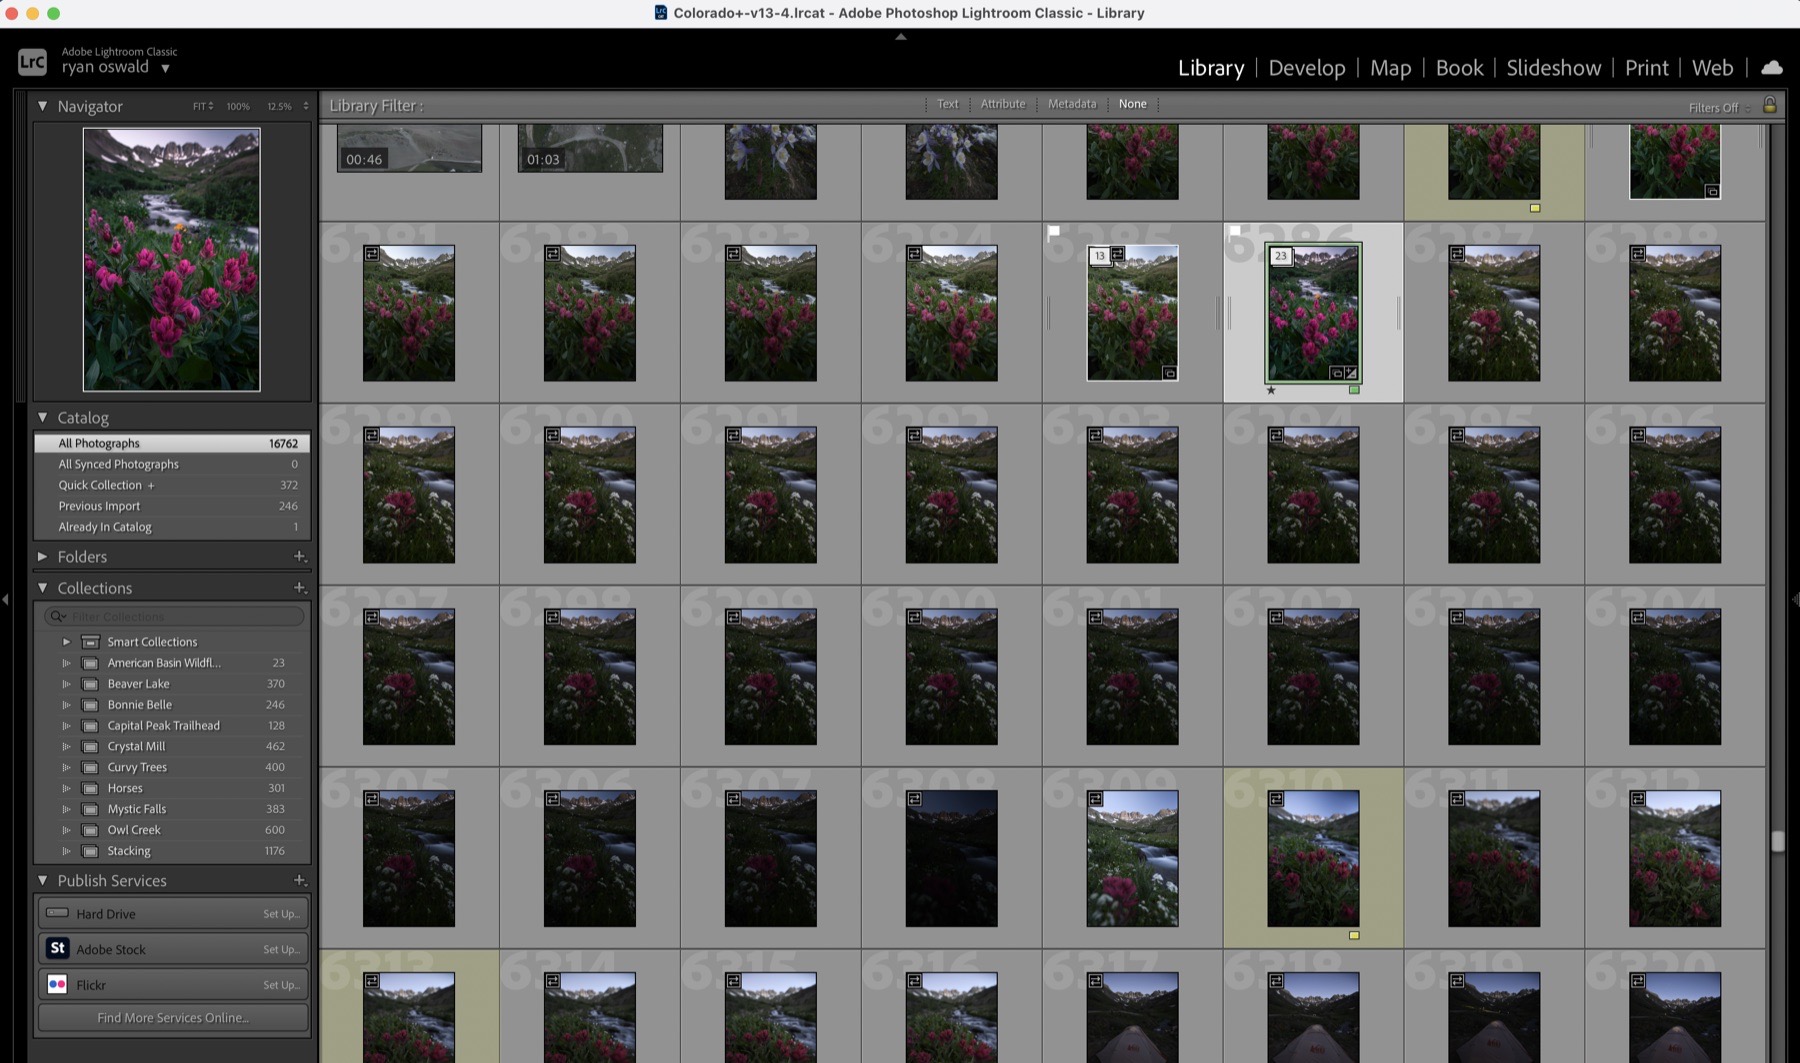The image size is (1800, 1063).
Task: Switch to the Develop module
Action: click(x=1306, y=68)
